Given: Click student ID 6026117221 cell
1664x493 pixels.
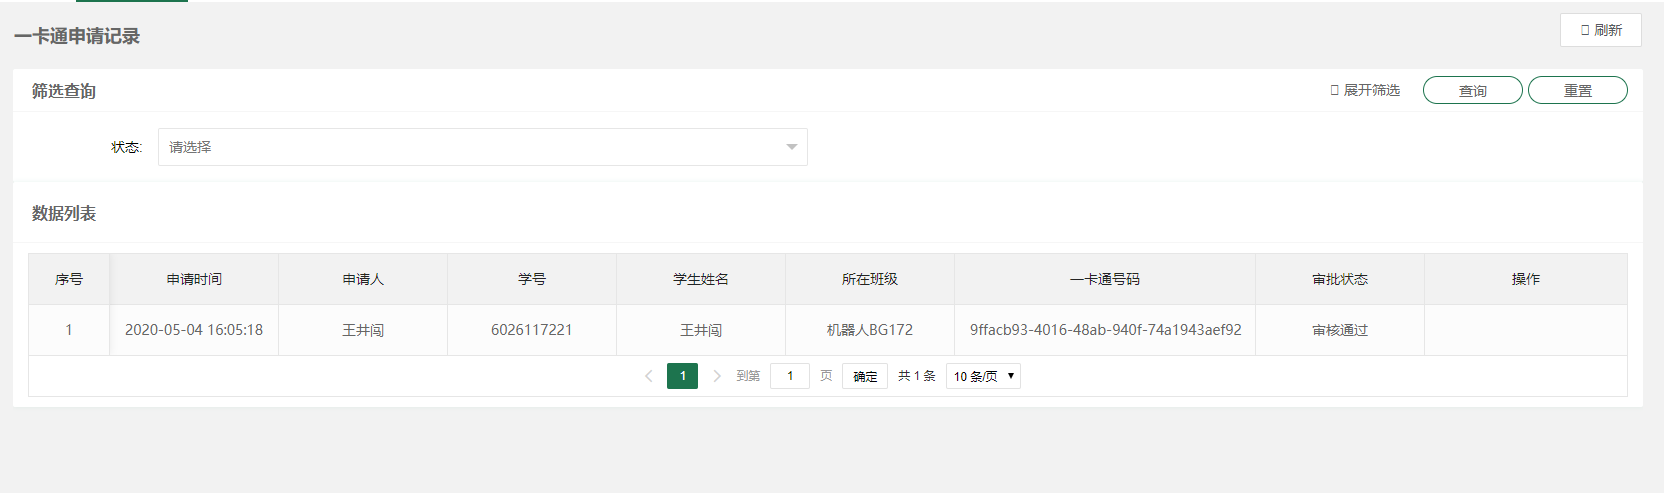Looking at the screenshot, I should coord(531,330).
